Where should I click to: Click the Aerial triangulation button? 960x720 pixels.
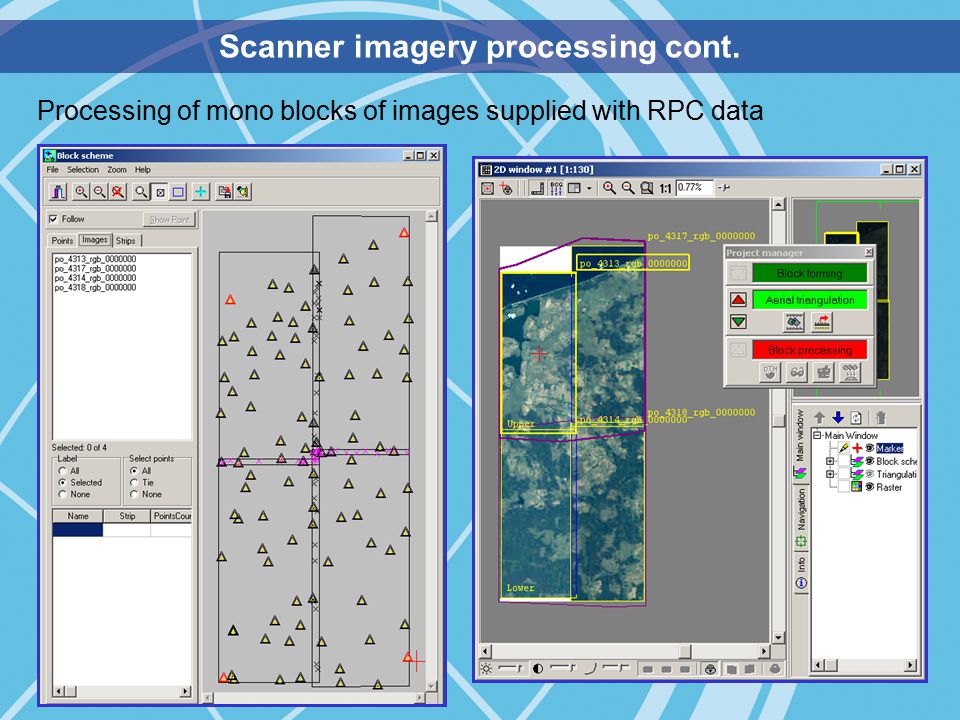click(x=809, y=300)
